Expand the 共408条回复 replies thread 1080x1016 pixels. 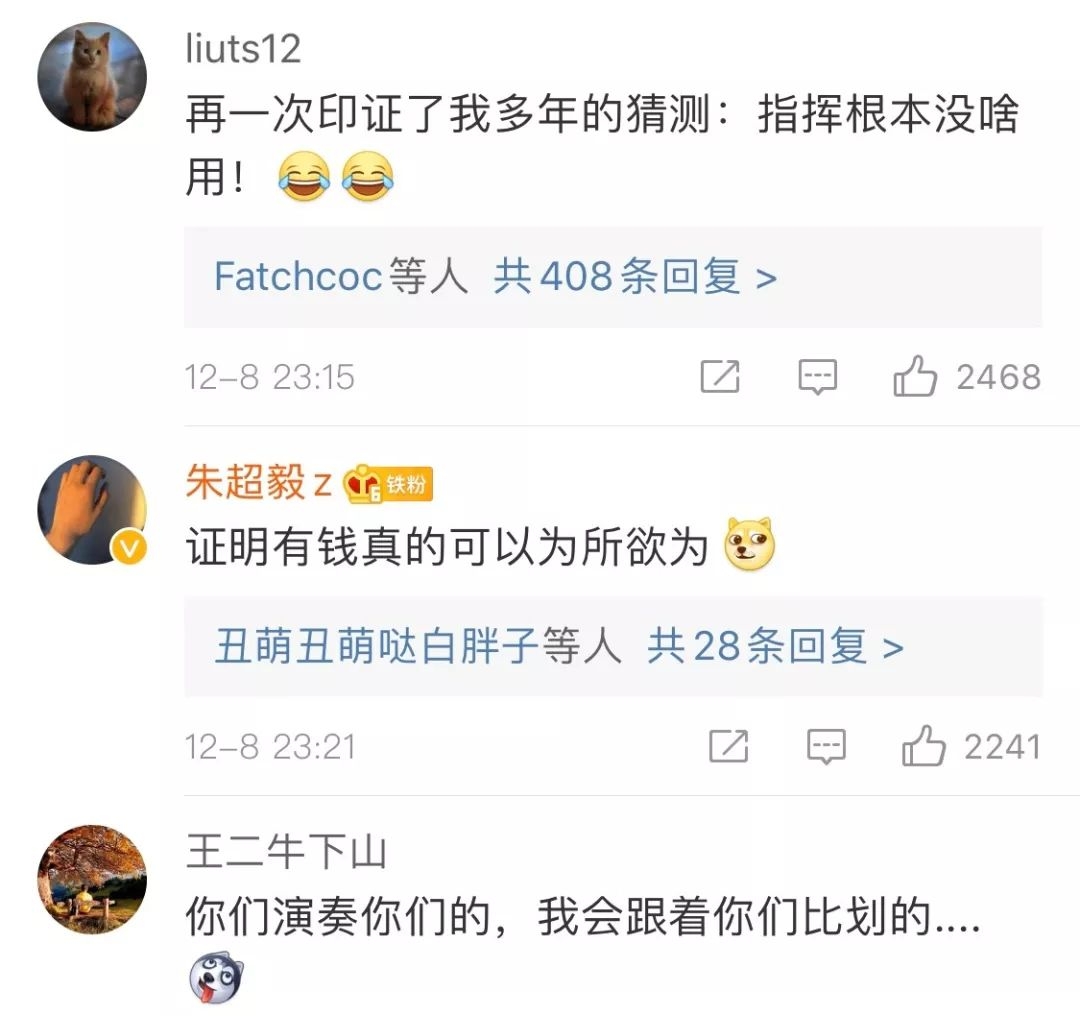(x=634, y=277)
